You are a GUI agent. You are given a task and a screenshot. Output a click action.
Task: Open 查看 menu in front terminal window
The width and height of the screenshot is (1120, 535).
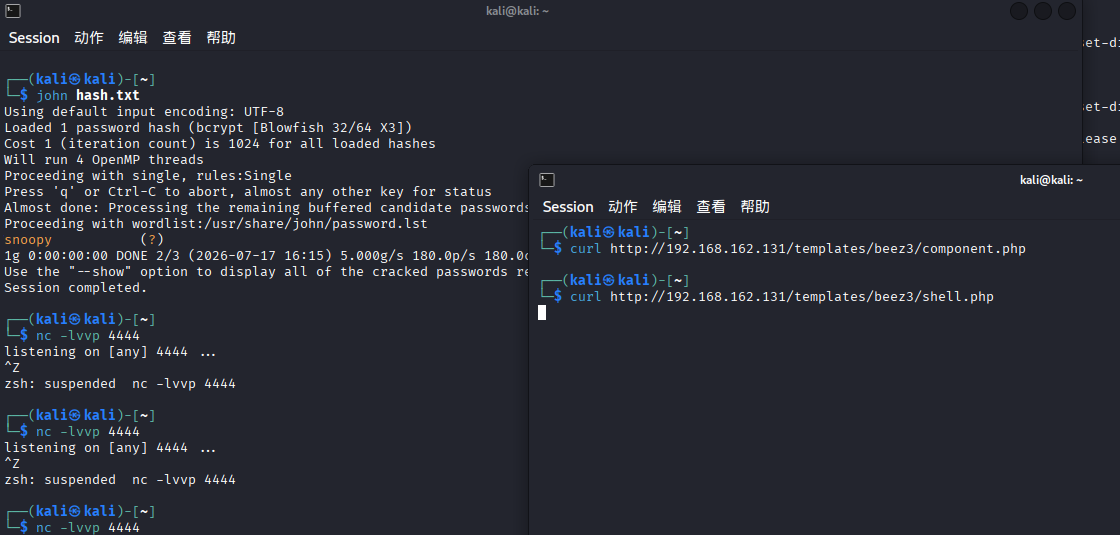click(711, 207)
